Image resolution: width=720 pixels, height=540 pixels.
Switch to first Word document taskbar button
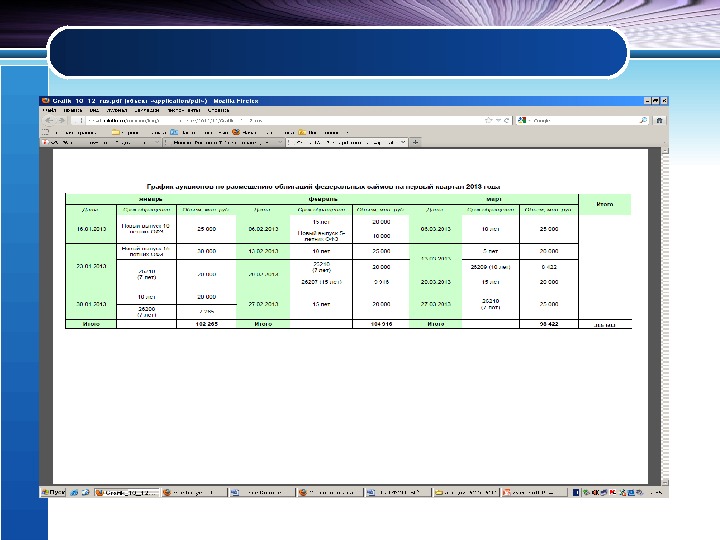coord(262,492)
